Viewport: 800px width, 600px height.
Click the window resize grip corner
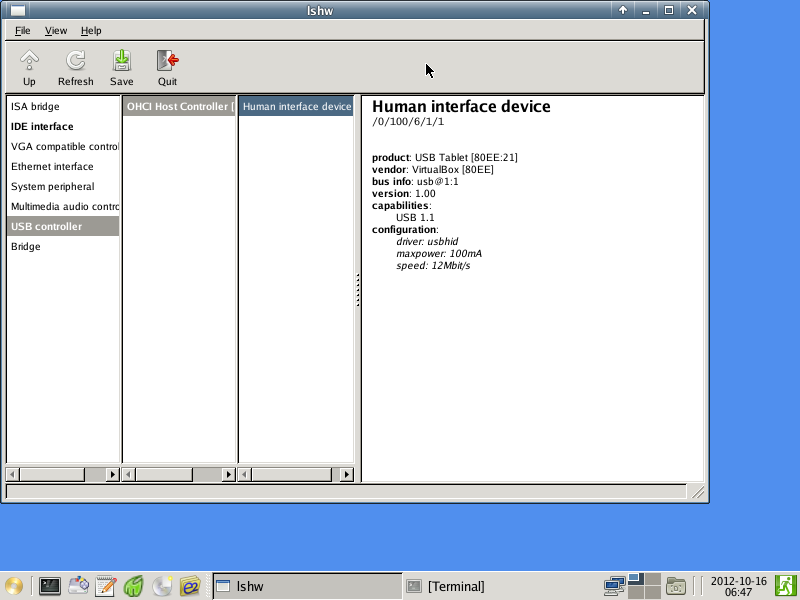697,492
